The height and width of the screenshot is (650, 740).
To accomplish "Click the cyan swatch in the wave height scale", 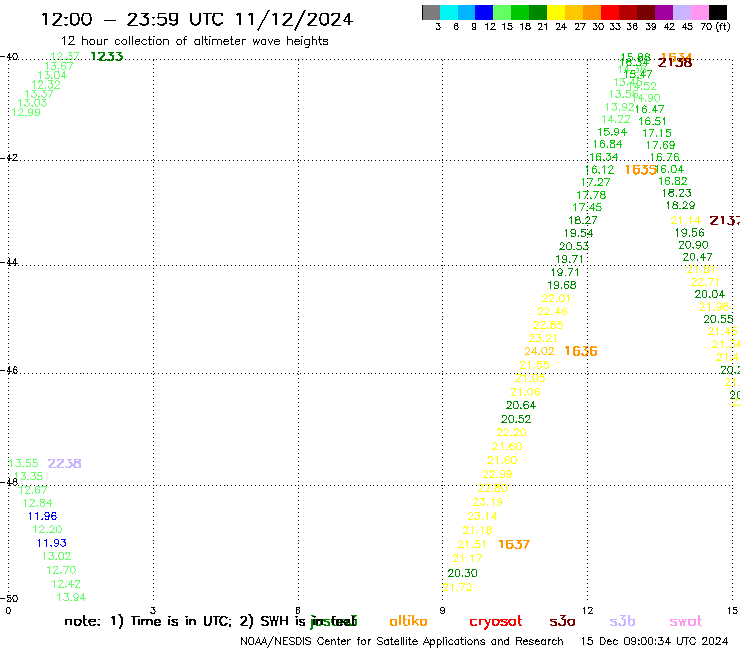I will click(449, 13).
